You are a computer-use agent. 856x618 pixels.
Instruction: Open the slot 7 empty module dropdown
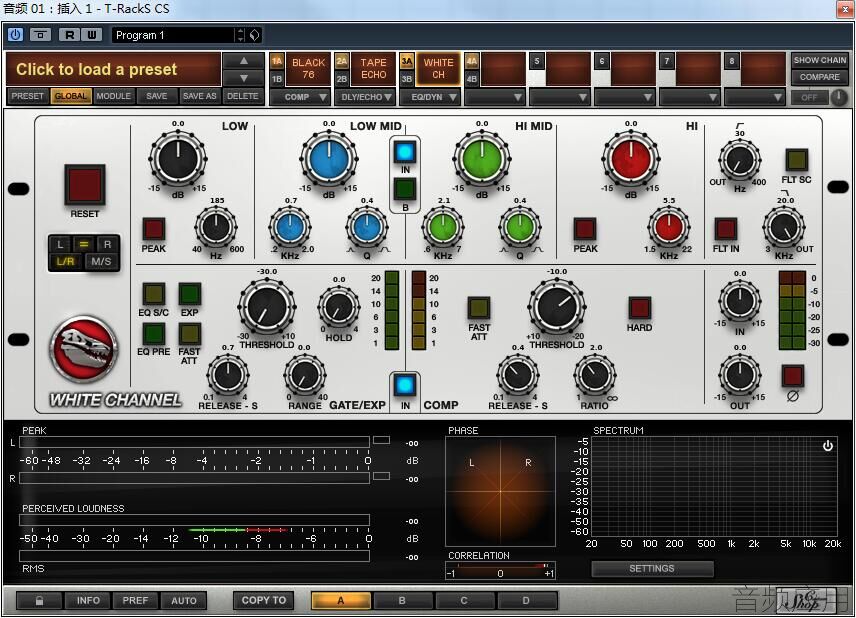click(690, 97)
